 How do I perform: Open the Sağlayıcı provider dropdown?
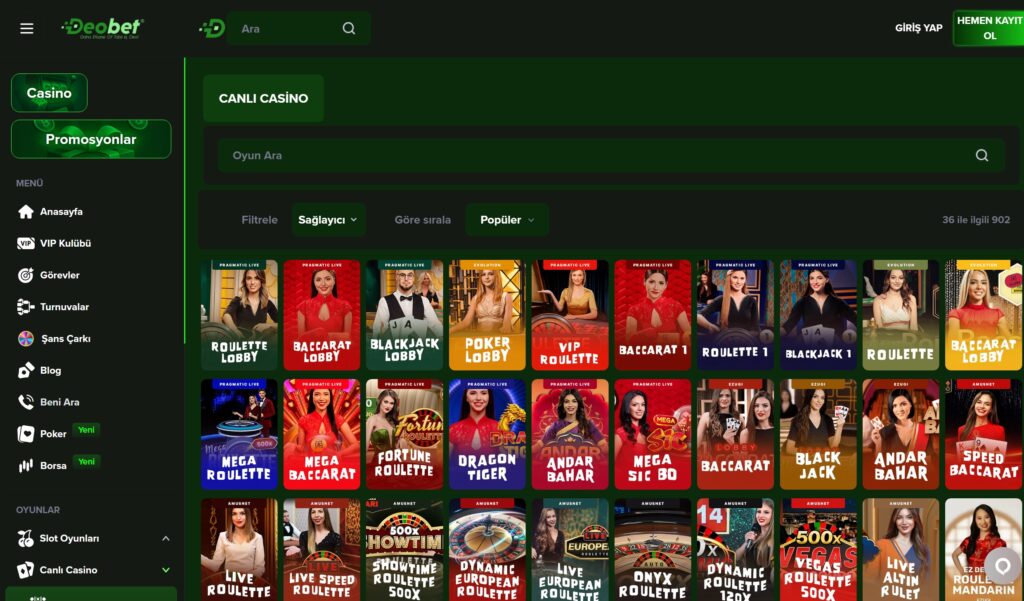pos(329,219)
